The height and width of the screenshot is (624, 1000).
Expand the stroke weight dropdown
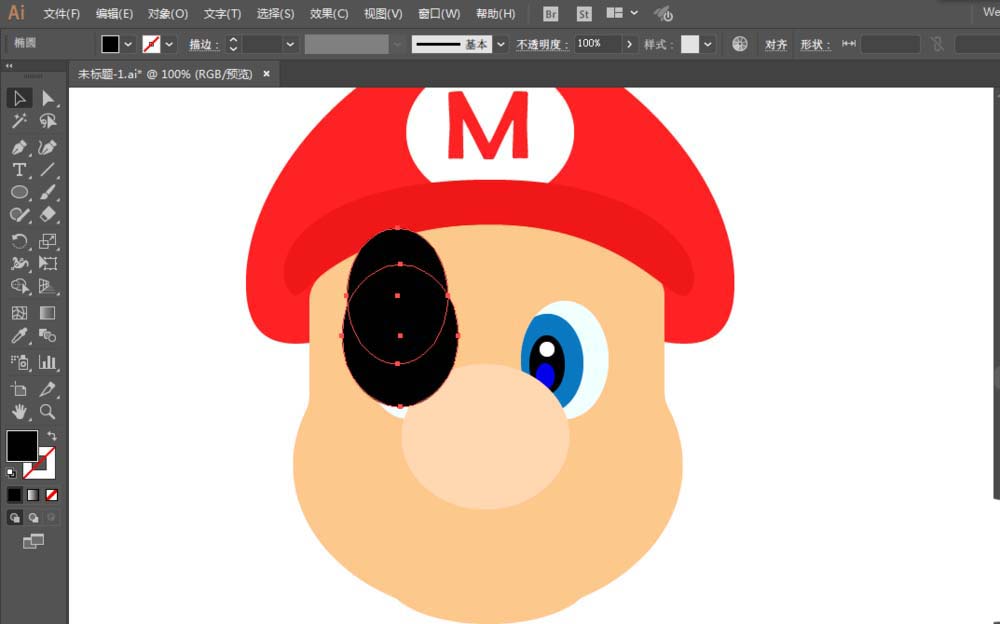click(290, 44)
